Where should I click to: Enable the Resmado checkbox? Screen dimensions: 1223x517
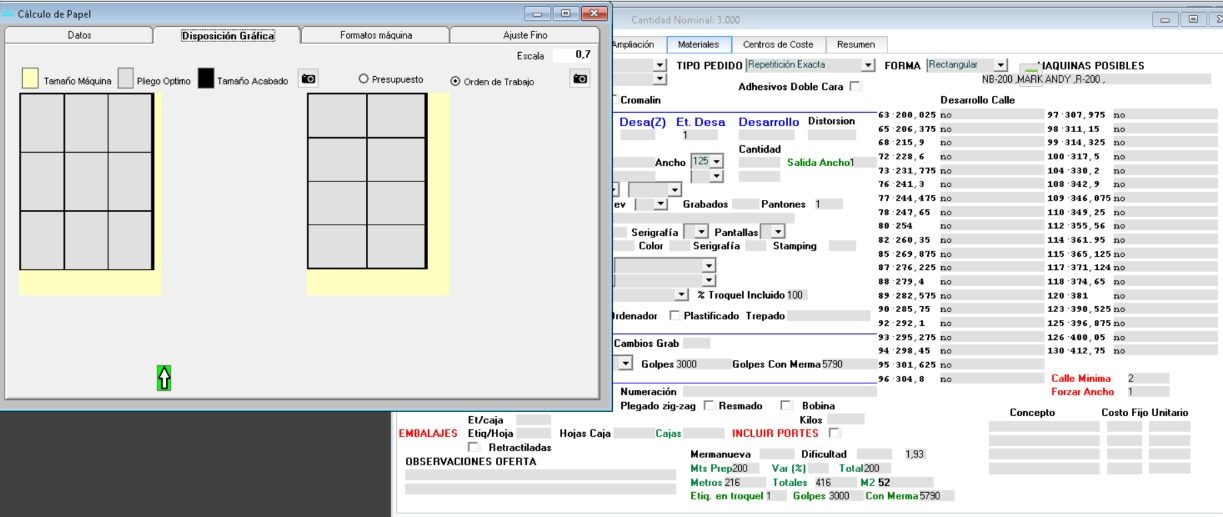click(709, 406)
